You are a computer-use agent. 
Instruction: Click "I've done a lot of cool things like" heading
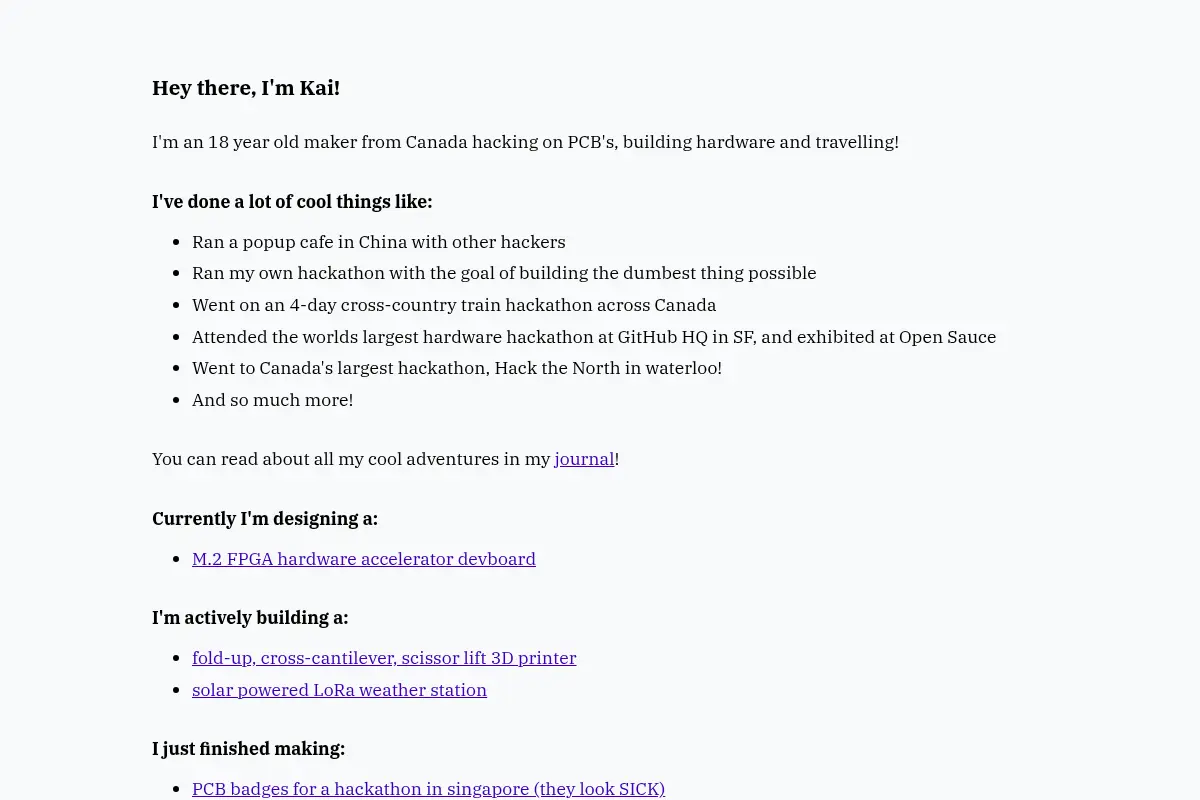pyautogui.click(x=292, y=202)
